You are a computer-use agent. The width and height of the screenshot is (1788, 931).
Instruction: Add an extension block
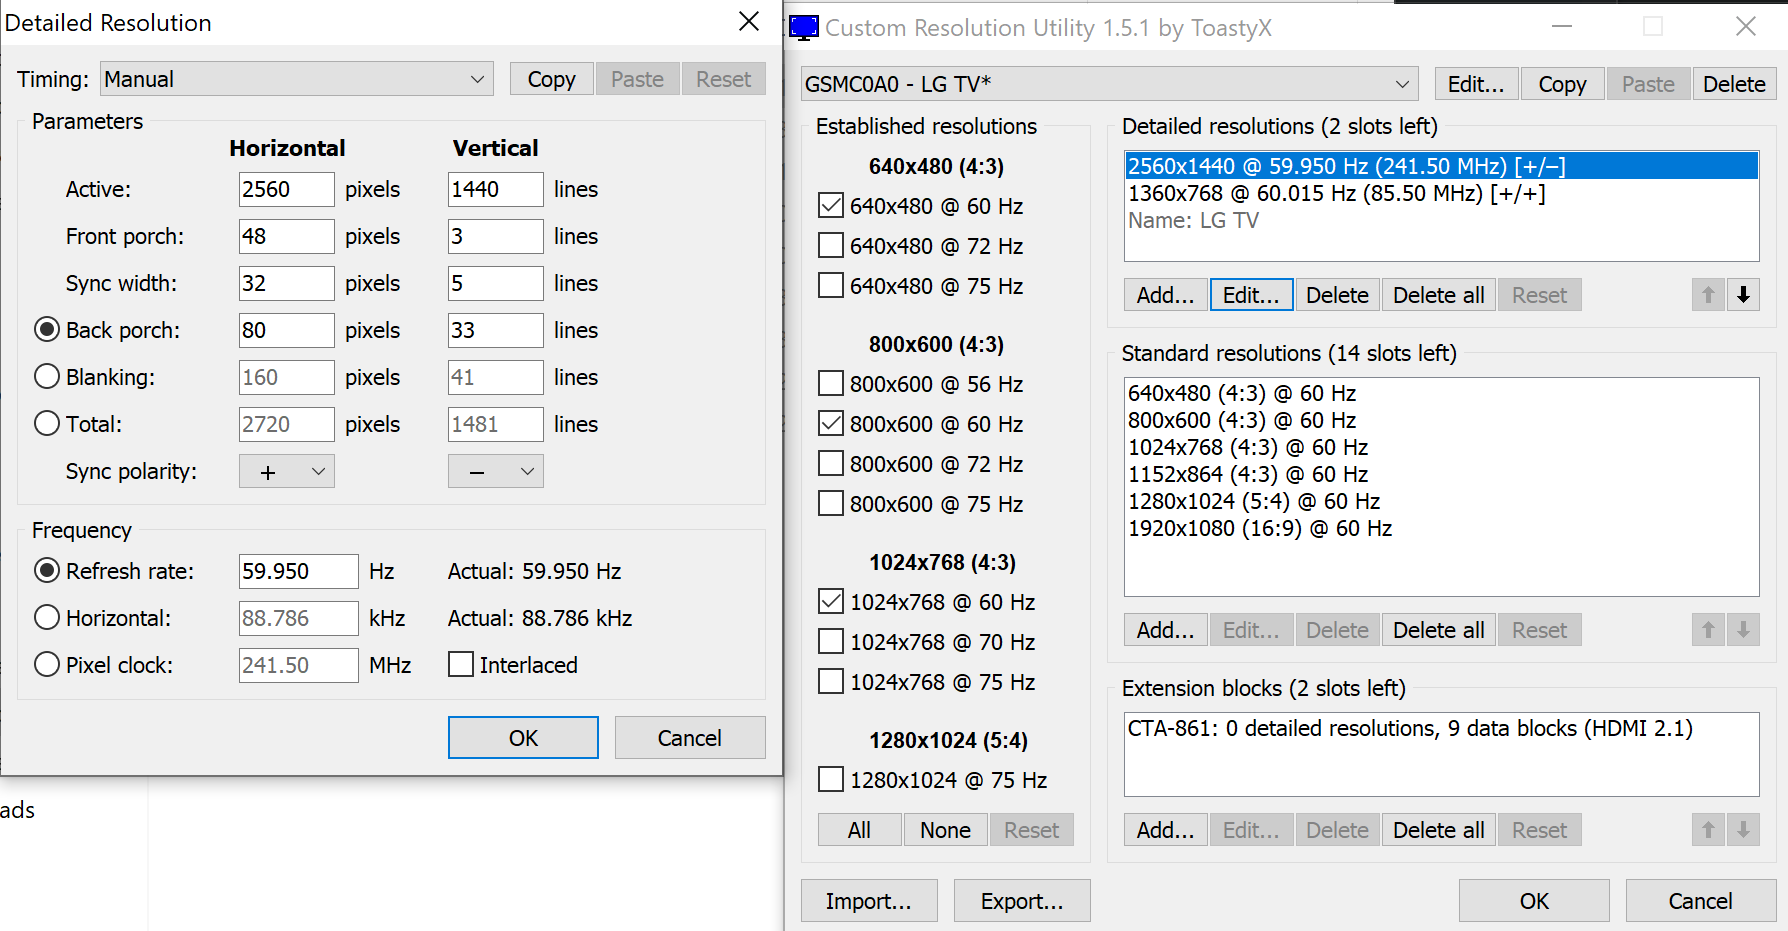tap(1166, 830)
